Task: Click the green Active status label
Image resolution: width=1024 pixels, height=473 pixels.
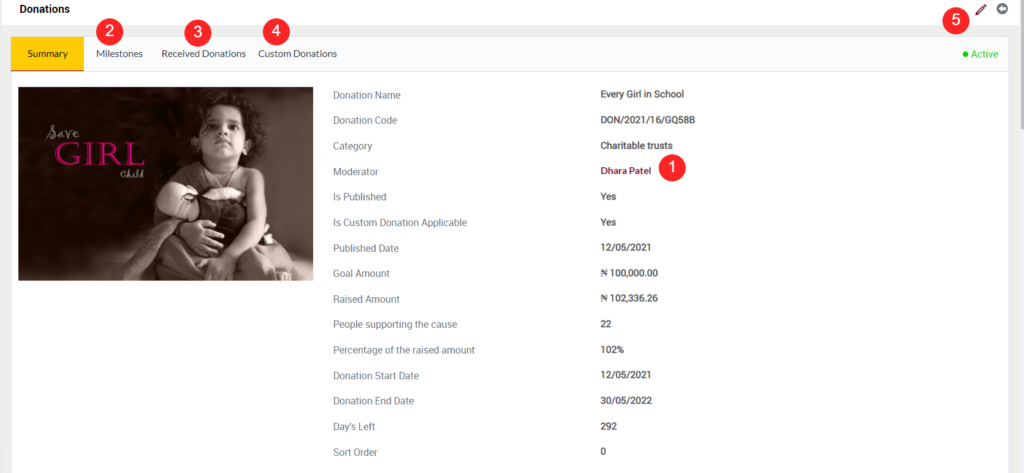Action: point(980,54)
